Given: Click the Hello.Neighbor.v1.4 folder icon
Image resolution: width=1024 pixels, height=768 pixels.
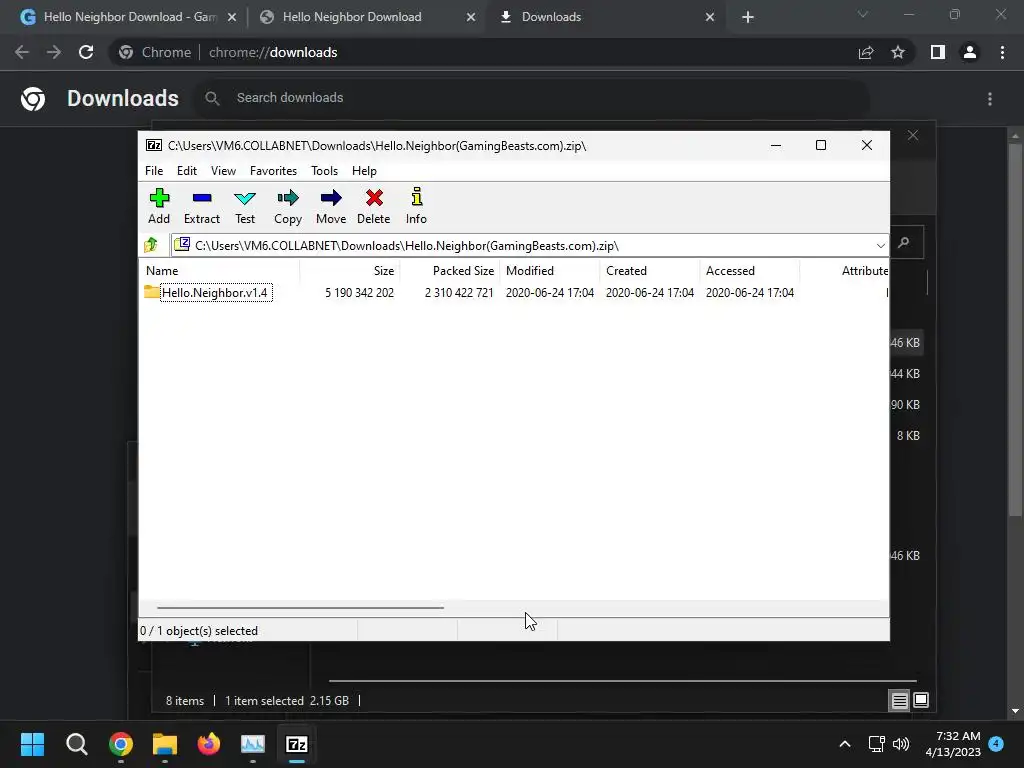Looking at the screenshot, I should click(152, 291).
